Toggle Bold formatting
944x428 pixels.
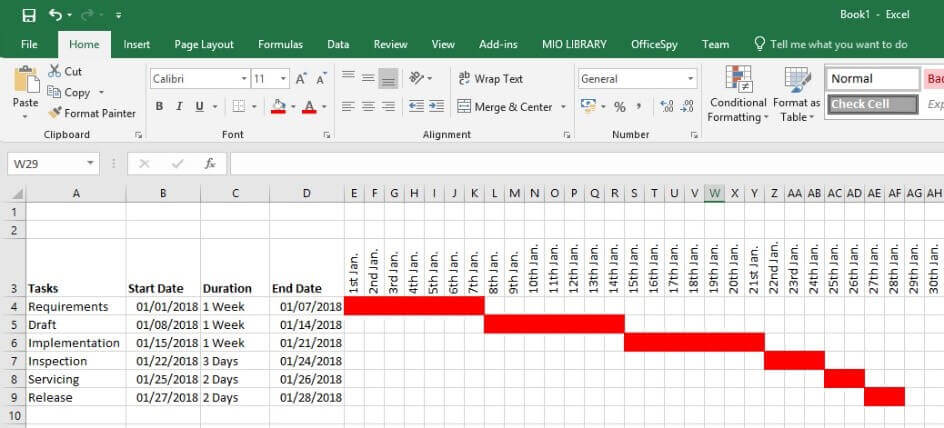click(x=159, y=107)
